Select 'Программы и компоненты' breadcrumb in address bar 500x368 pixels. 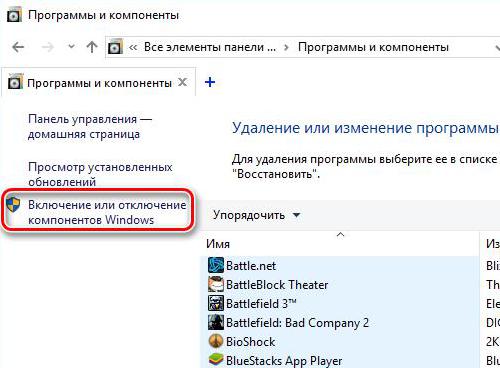pos(373,47)
